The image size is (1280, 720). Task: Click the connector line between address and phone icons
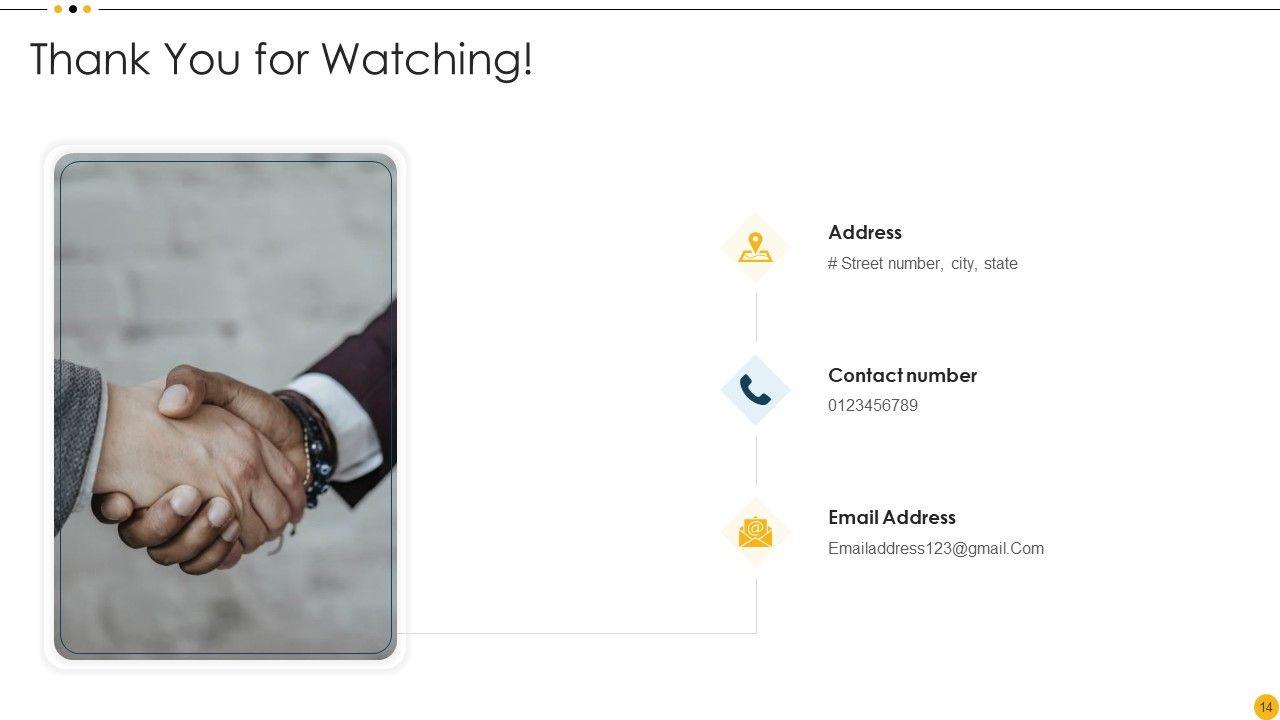click(756, 317)
